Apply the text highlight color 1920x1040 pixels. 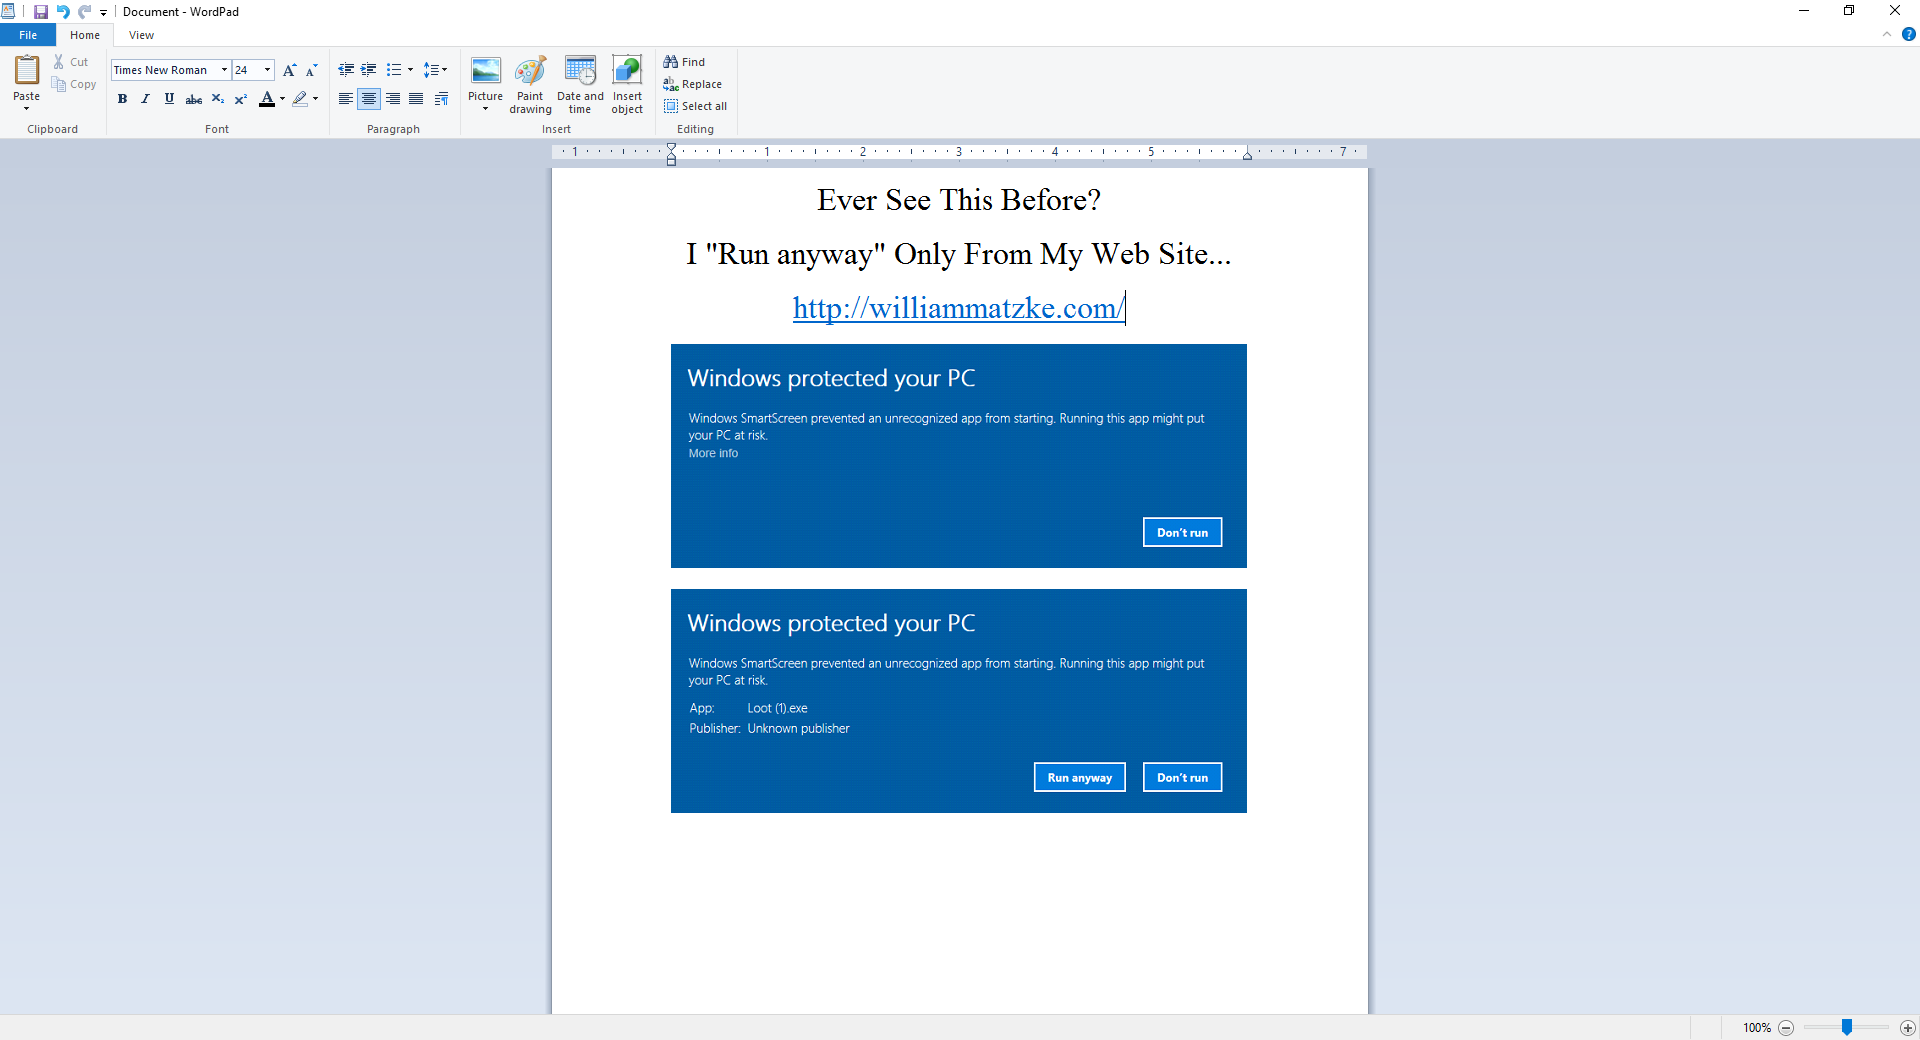(300, 99)
